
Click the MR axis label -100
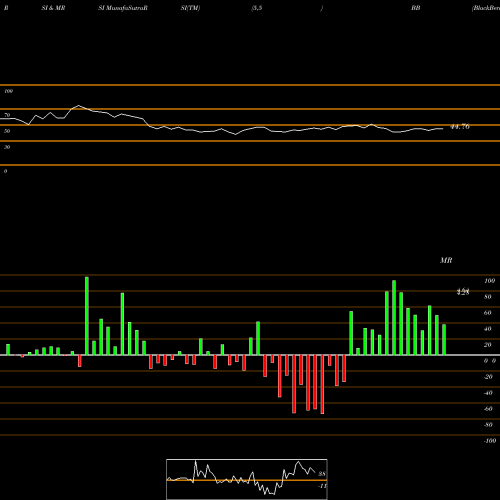click(489, 441)
